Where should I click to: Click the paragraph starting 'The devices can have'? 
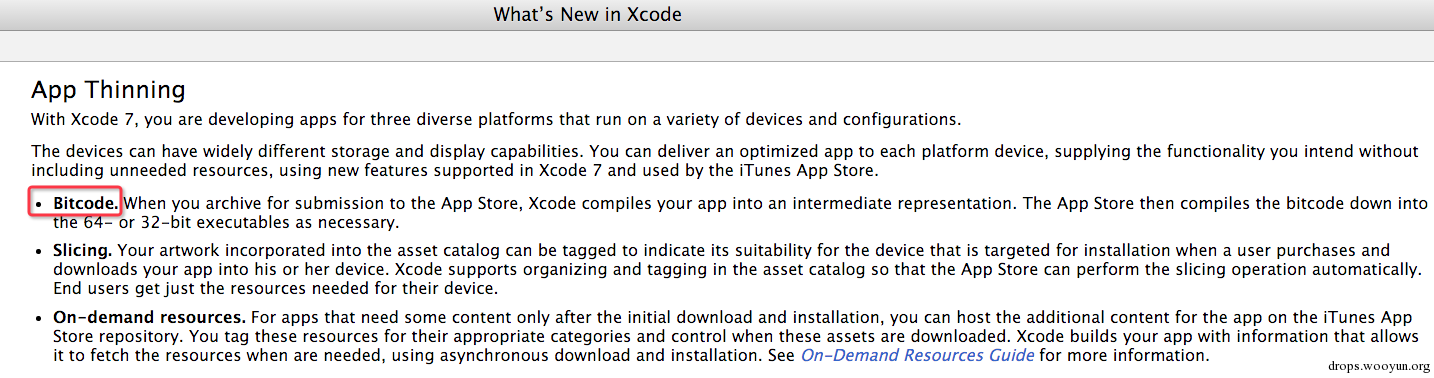[x=725, y=160]
